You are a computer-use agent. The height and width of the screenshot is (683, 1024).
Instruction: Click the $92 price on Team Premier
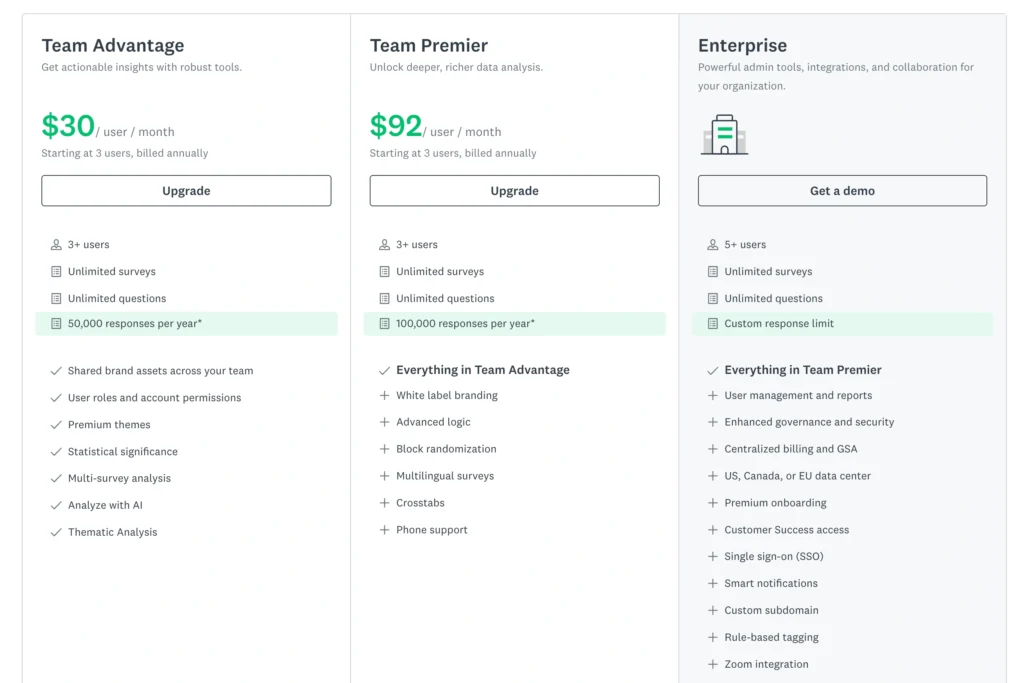(396, 125)
